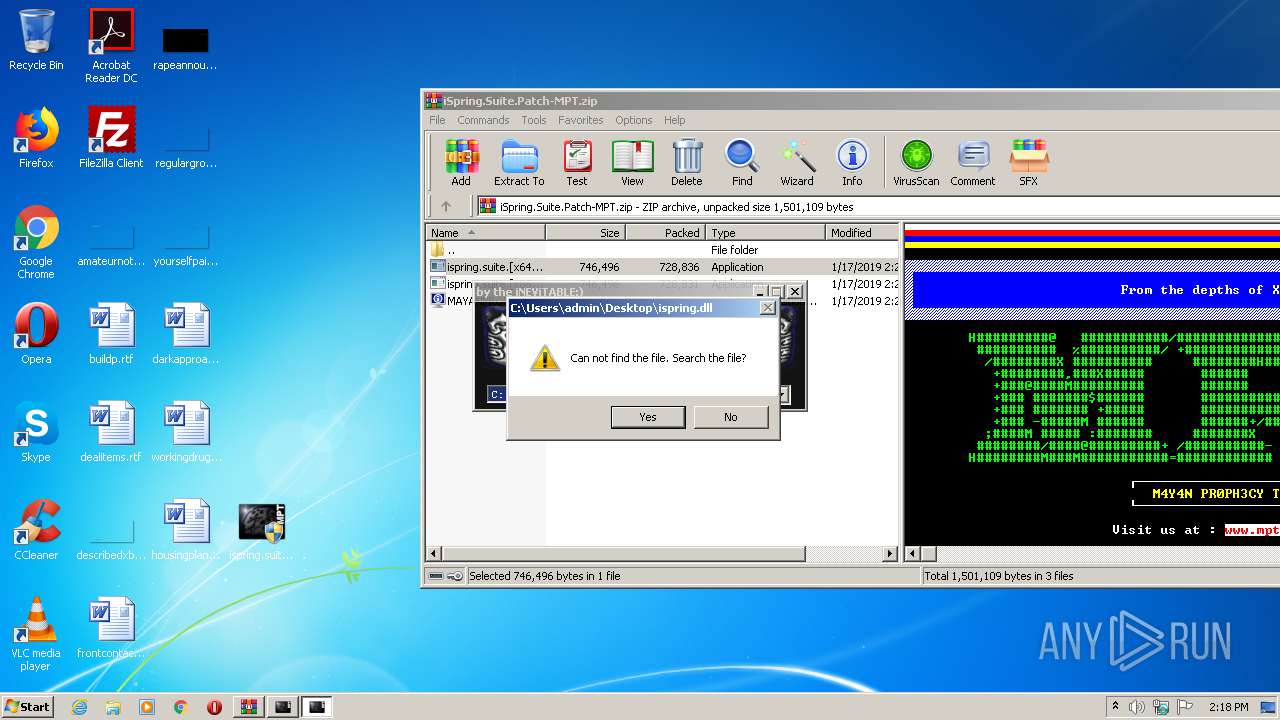Click the archive path address field
The image size is (1280, 720).
(878, 207)
